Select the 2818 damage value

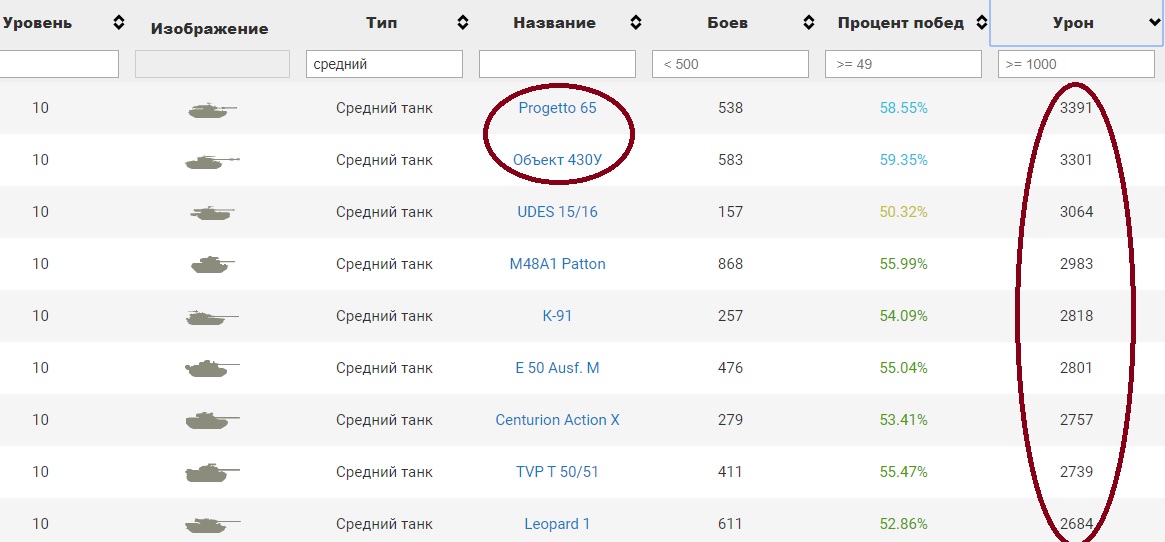[1077, 316]
